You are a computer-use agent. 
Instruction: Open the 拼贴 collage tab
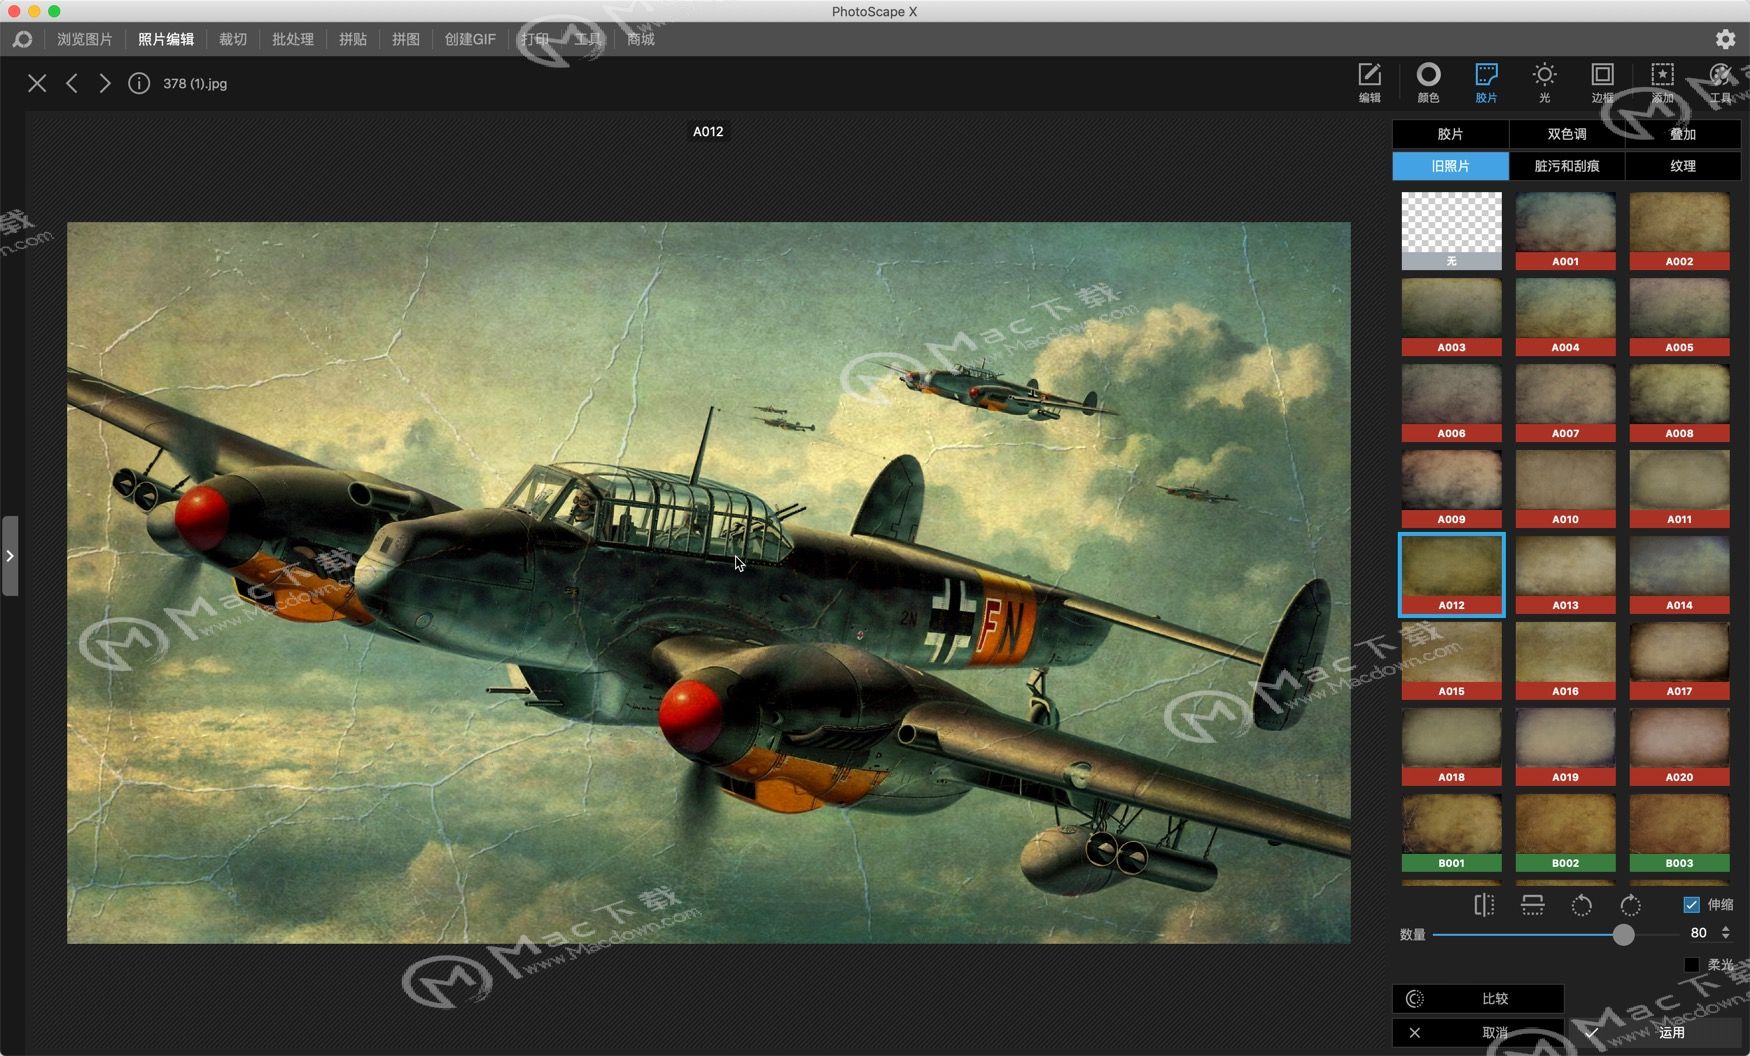pyautogui.click(x=353, y=39)
